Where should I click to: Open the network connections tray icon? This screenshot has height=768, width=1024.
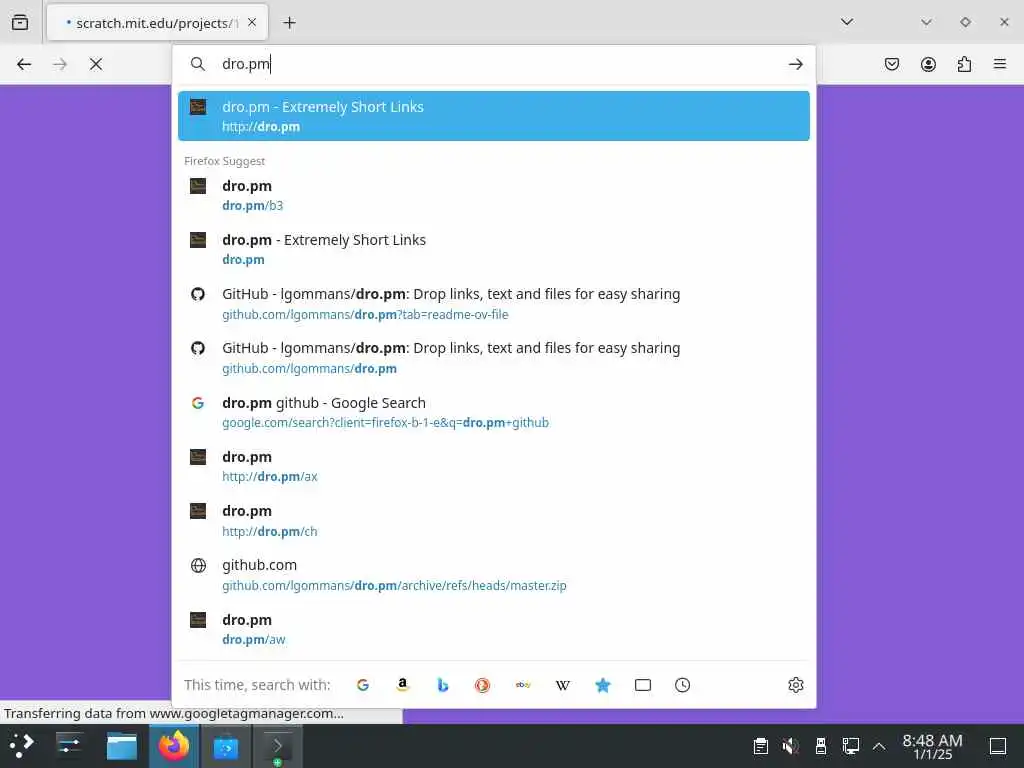(850, 746)
